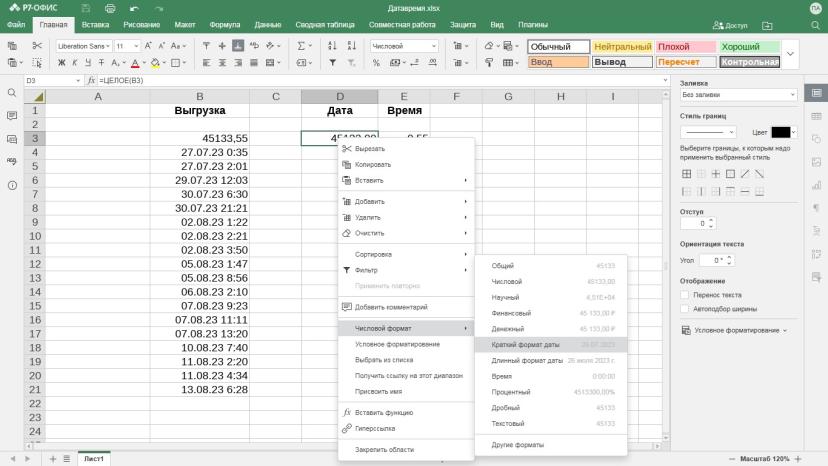The image size is (828, 466).
Task: Toggle italic К formatting
Action: 74,63
